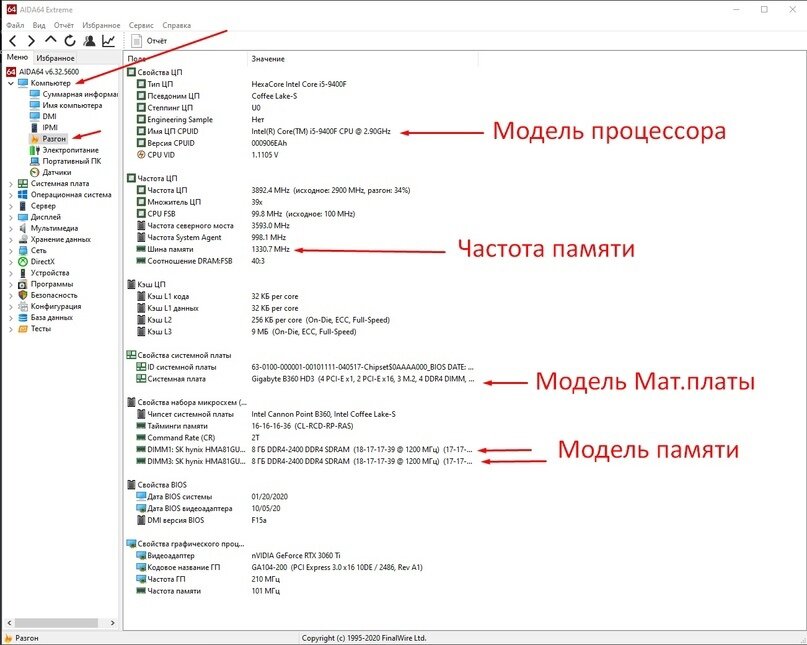
Task: Open the user icon in the toolbar
Action: pos(89,41)
